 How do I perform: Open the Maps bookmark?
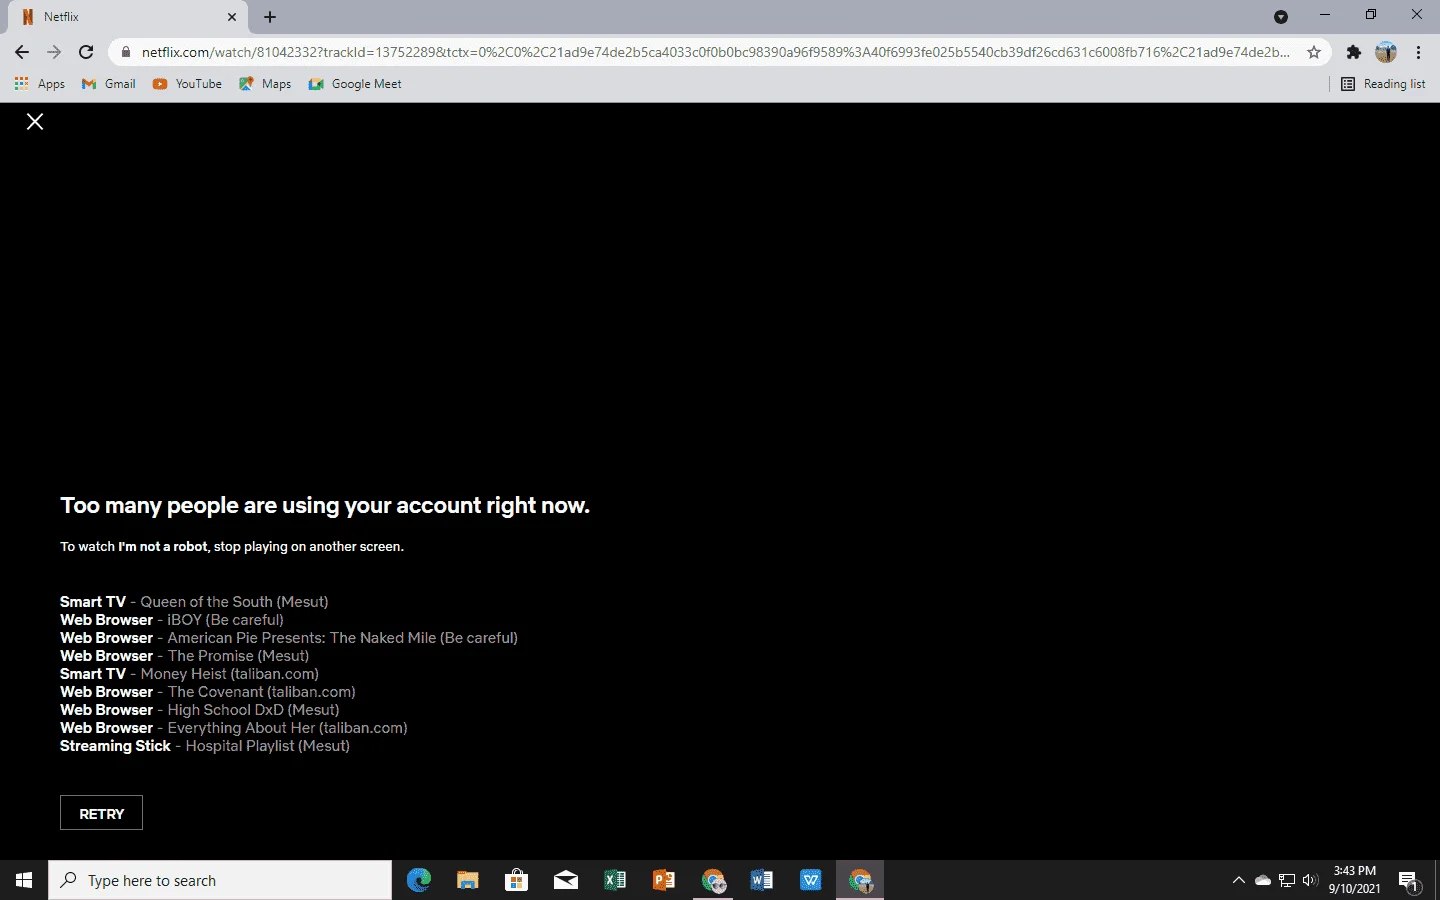click(x=265, y=84)
